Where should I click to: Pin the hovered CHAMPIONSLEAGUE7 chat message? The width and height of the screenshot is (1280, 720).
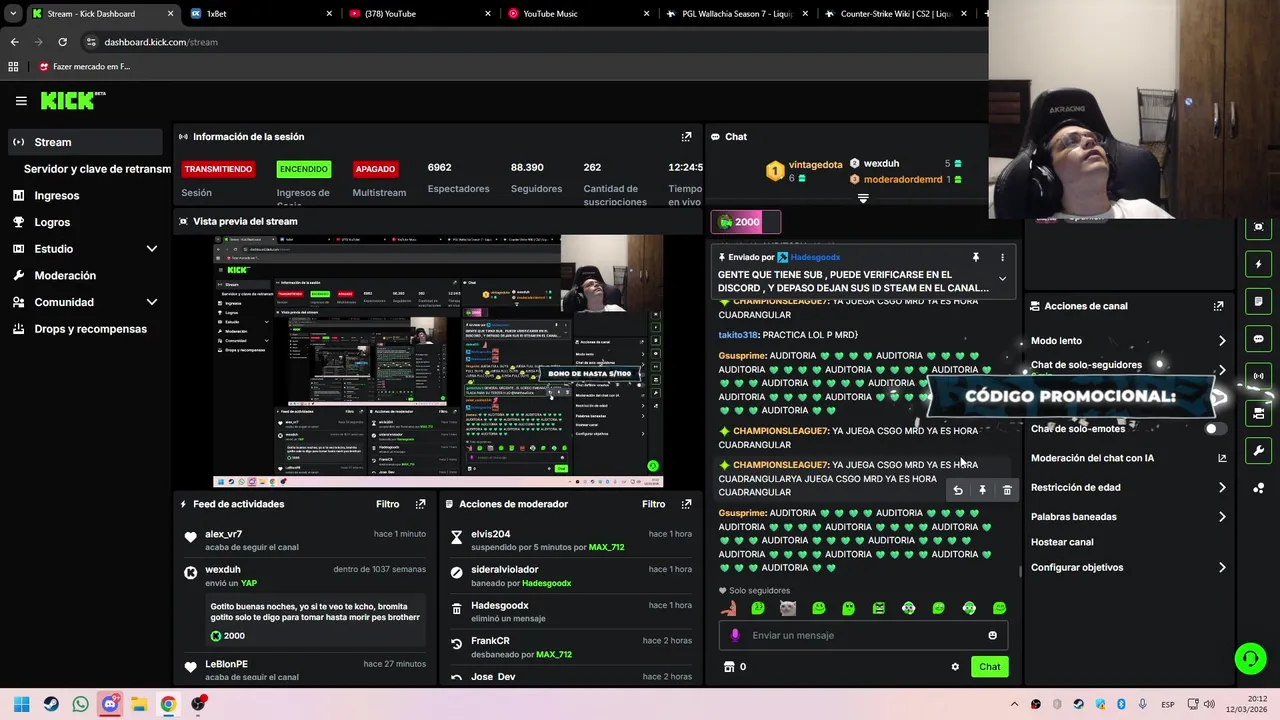(x=982, y=490)
